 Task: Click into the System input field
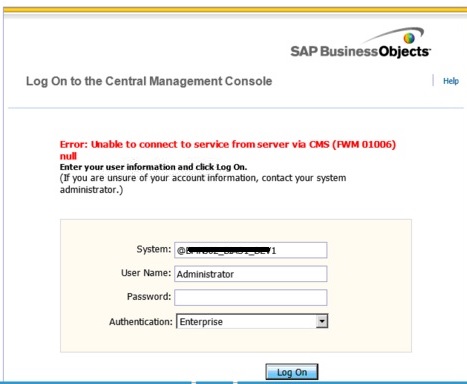pyautogui.click(x=251, y=250)
